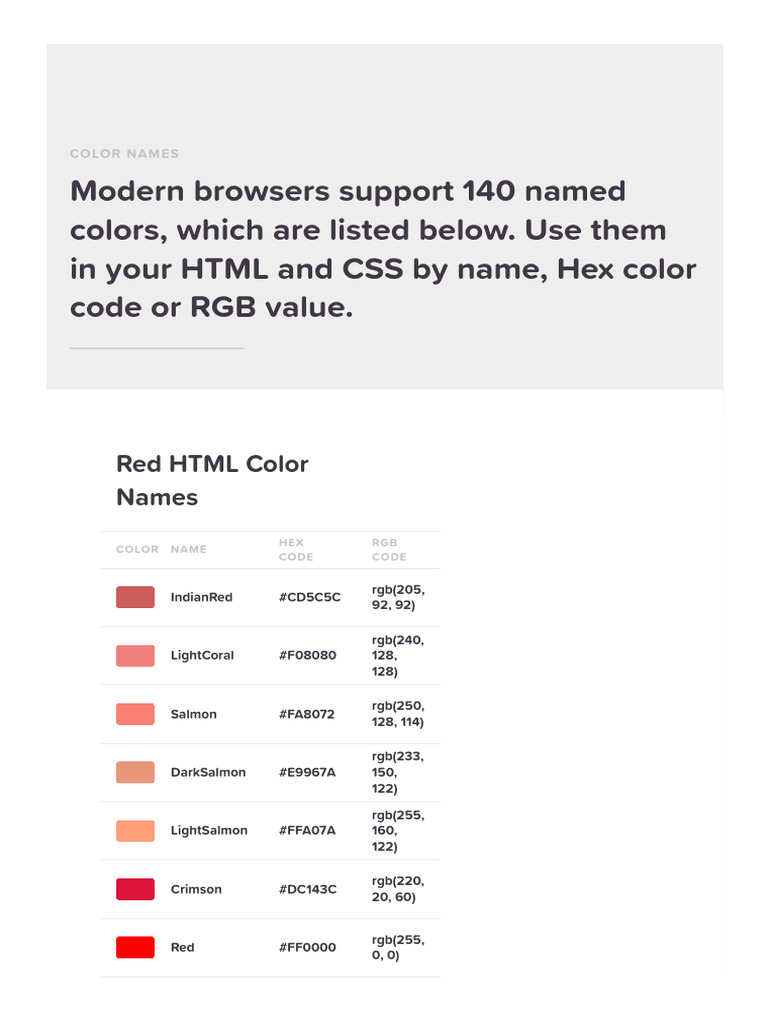The height and width of the screenshot is (1024, 768).
Task: Click the LightSalmon color swatch
Action: (x=135, y=830)
